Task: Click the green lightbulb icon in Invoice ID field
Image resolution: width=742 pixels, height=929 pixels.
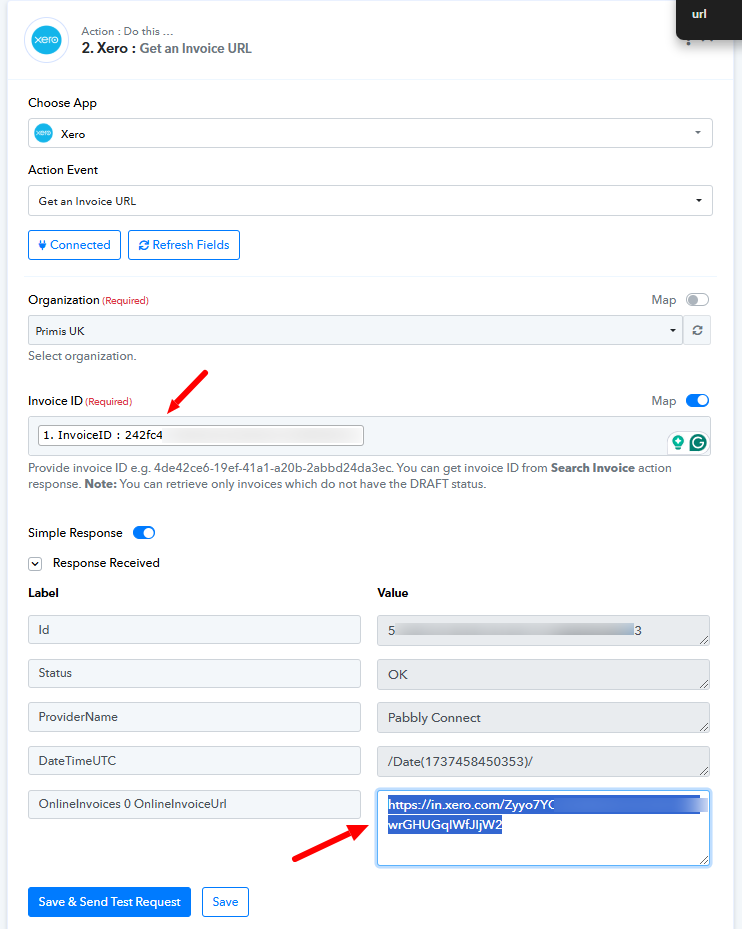Action: pos(678,442)
